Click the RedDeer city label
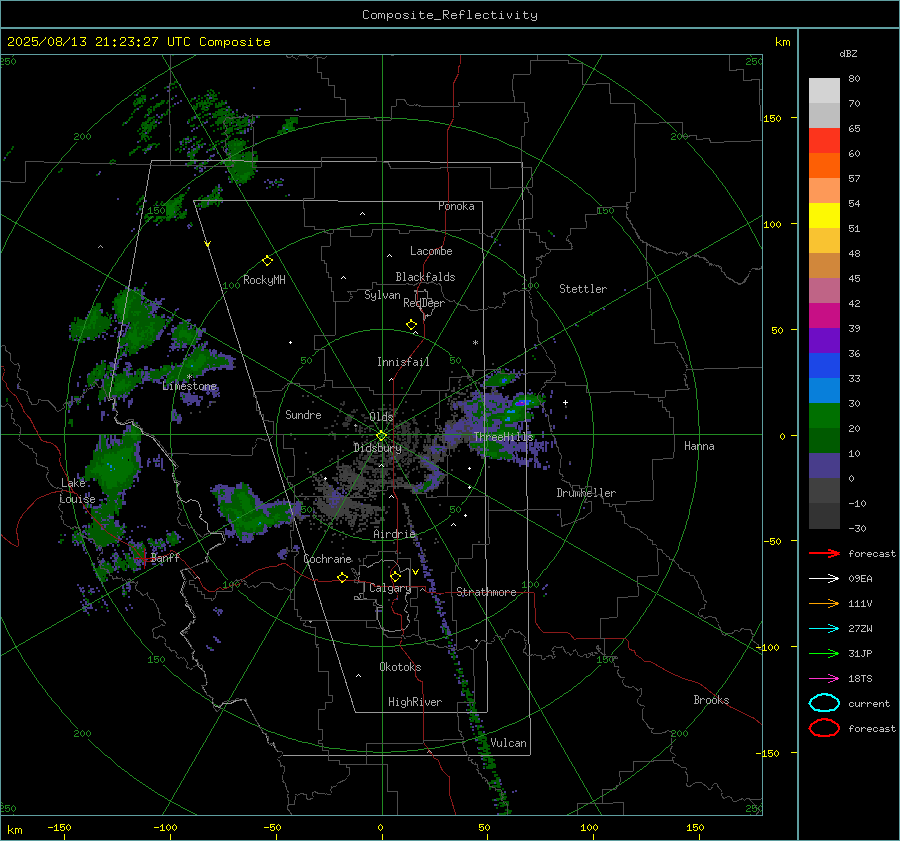This screenshot has width=900, height=841. point(424,303)
